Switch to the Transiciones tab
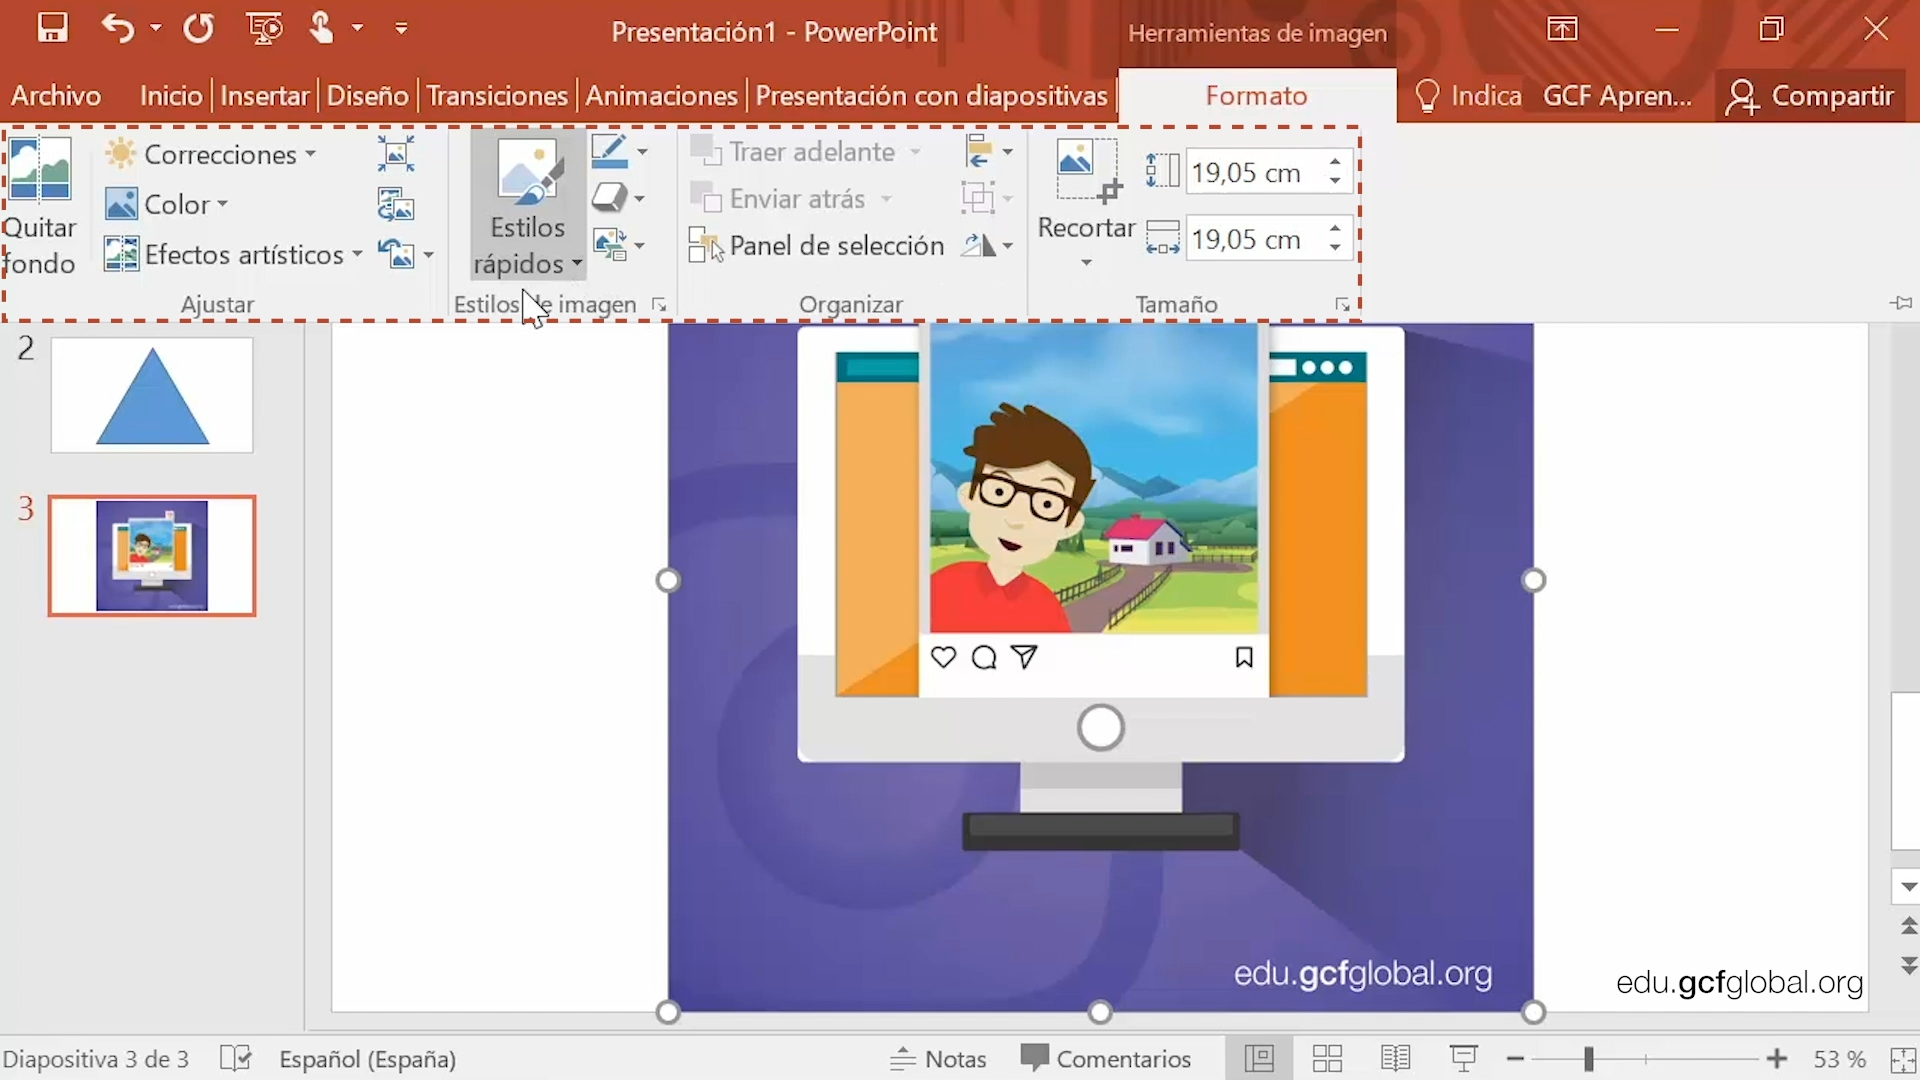 click(497, 96)
